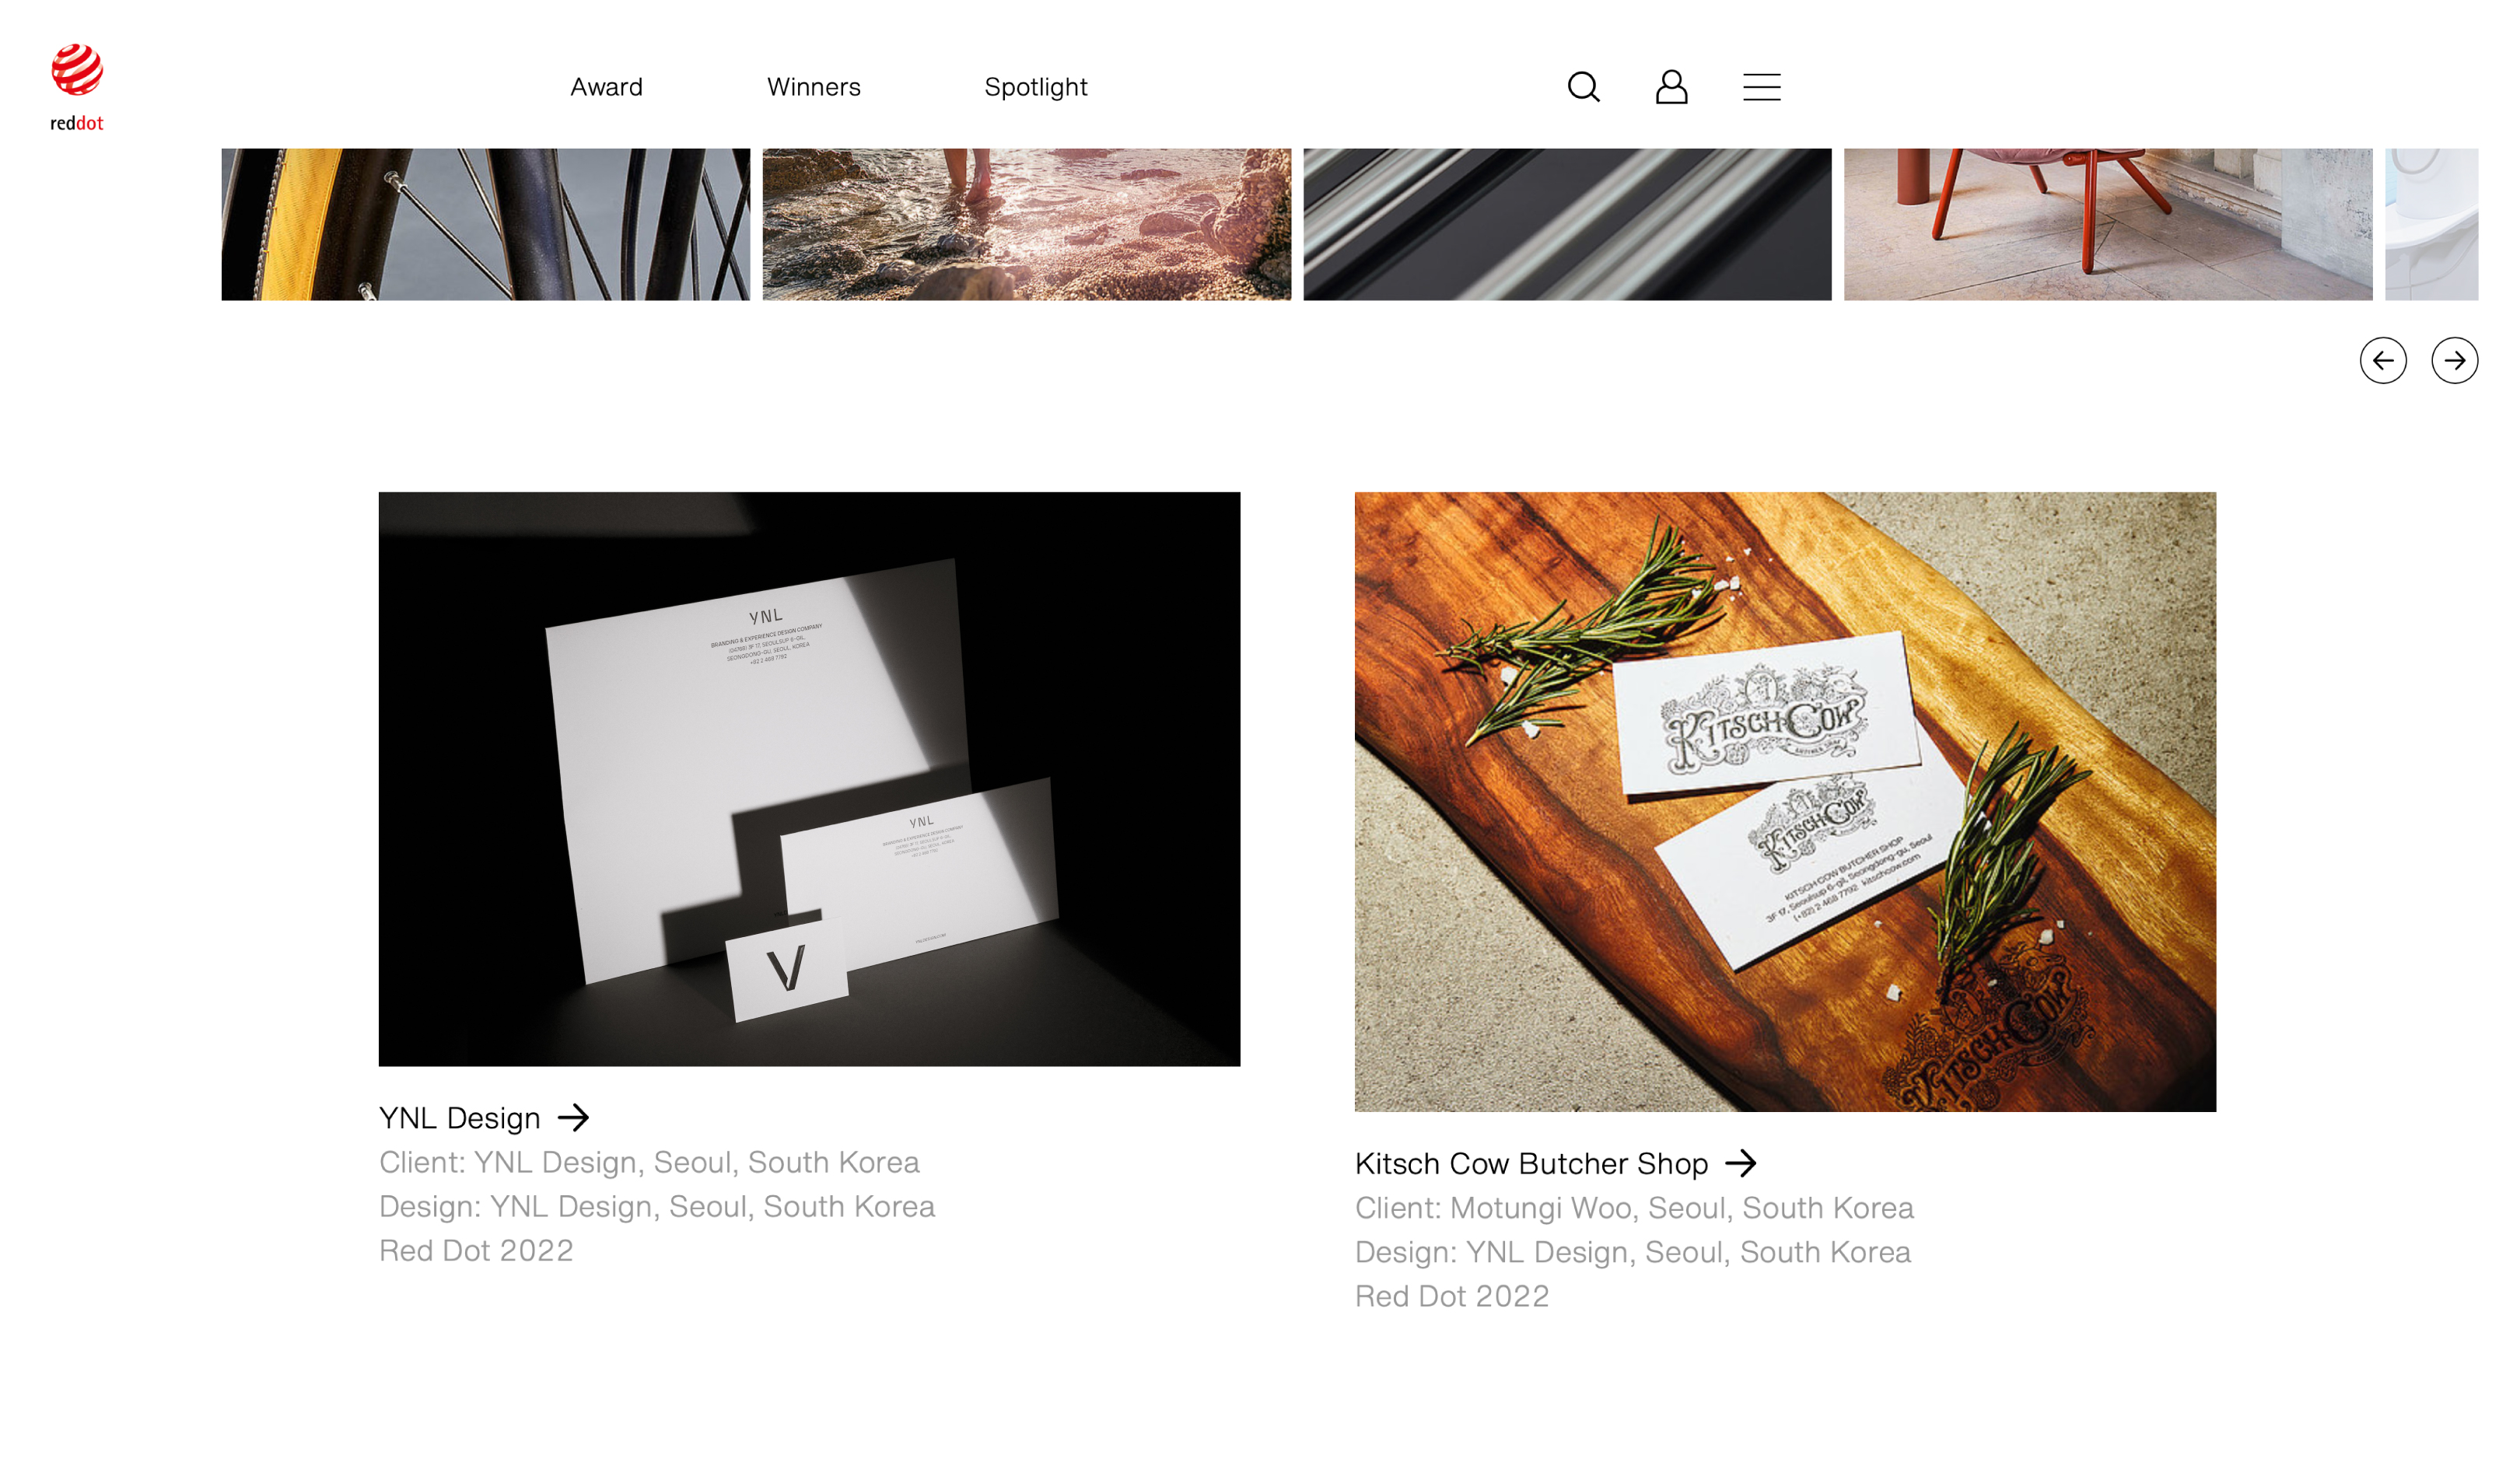The width and height of the screenshot is (2520, 1462).
Task: Open the bicycle wheel carousel image
Action: (x=485, y=224)
